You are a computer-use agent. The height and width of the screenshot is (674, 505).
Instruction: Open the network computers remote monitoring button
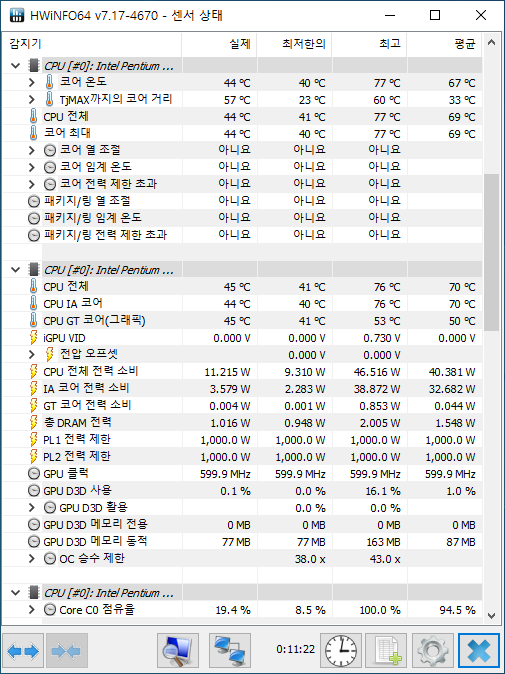pos(230,651)
